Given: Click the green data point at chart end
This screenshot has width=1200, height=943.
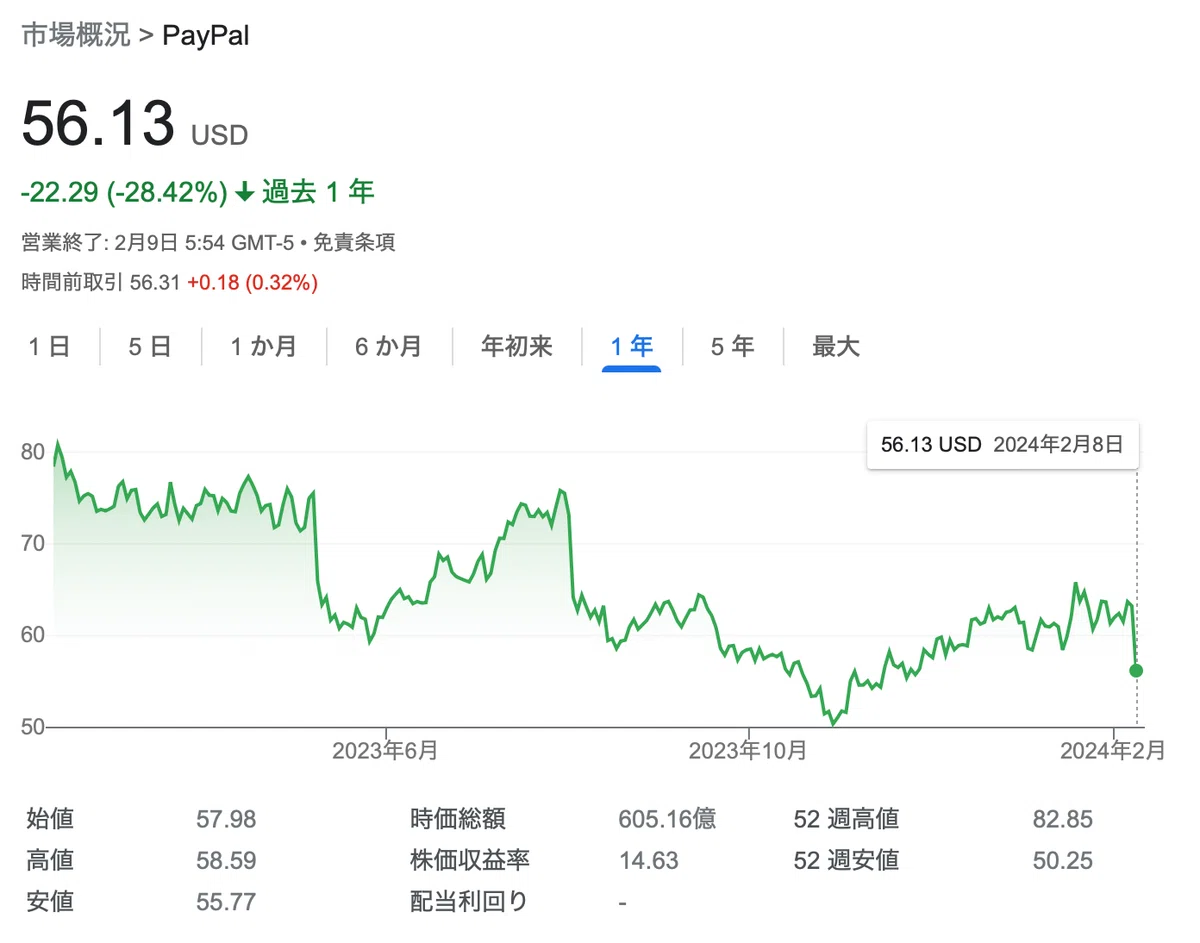Looking at the screenshot, I should [x=1136, y=670].
